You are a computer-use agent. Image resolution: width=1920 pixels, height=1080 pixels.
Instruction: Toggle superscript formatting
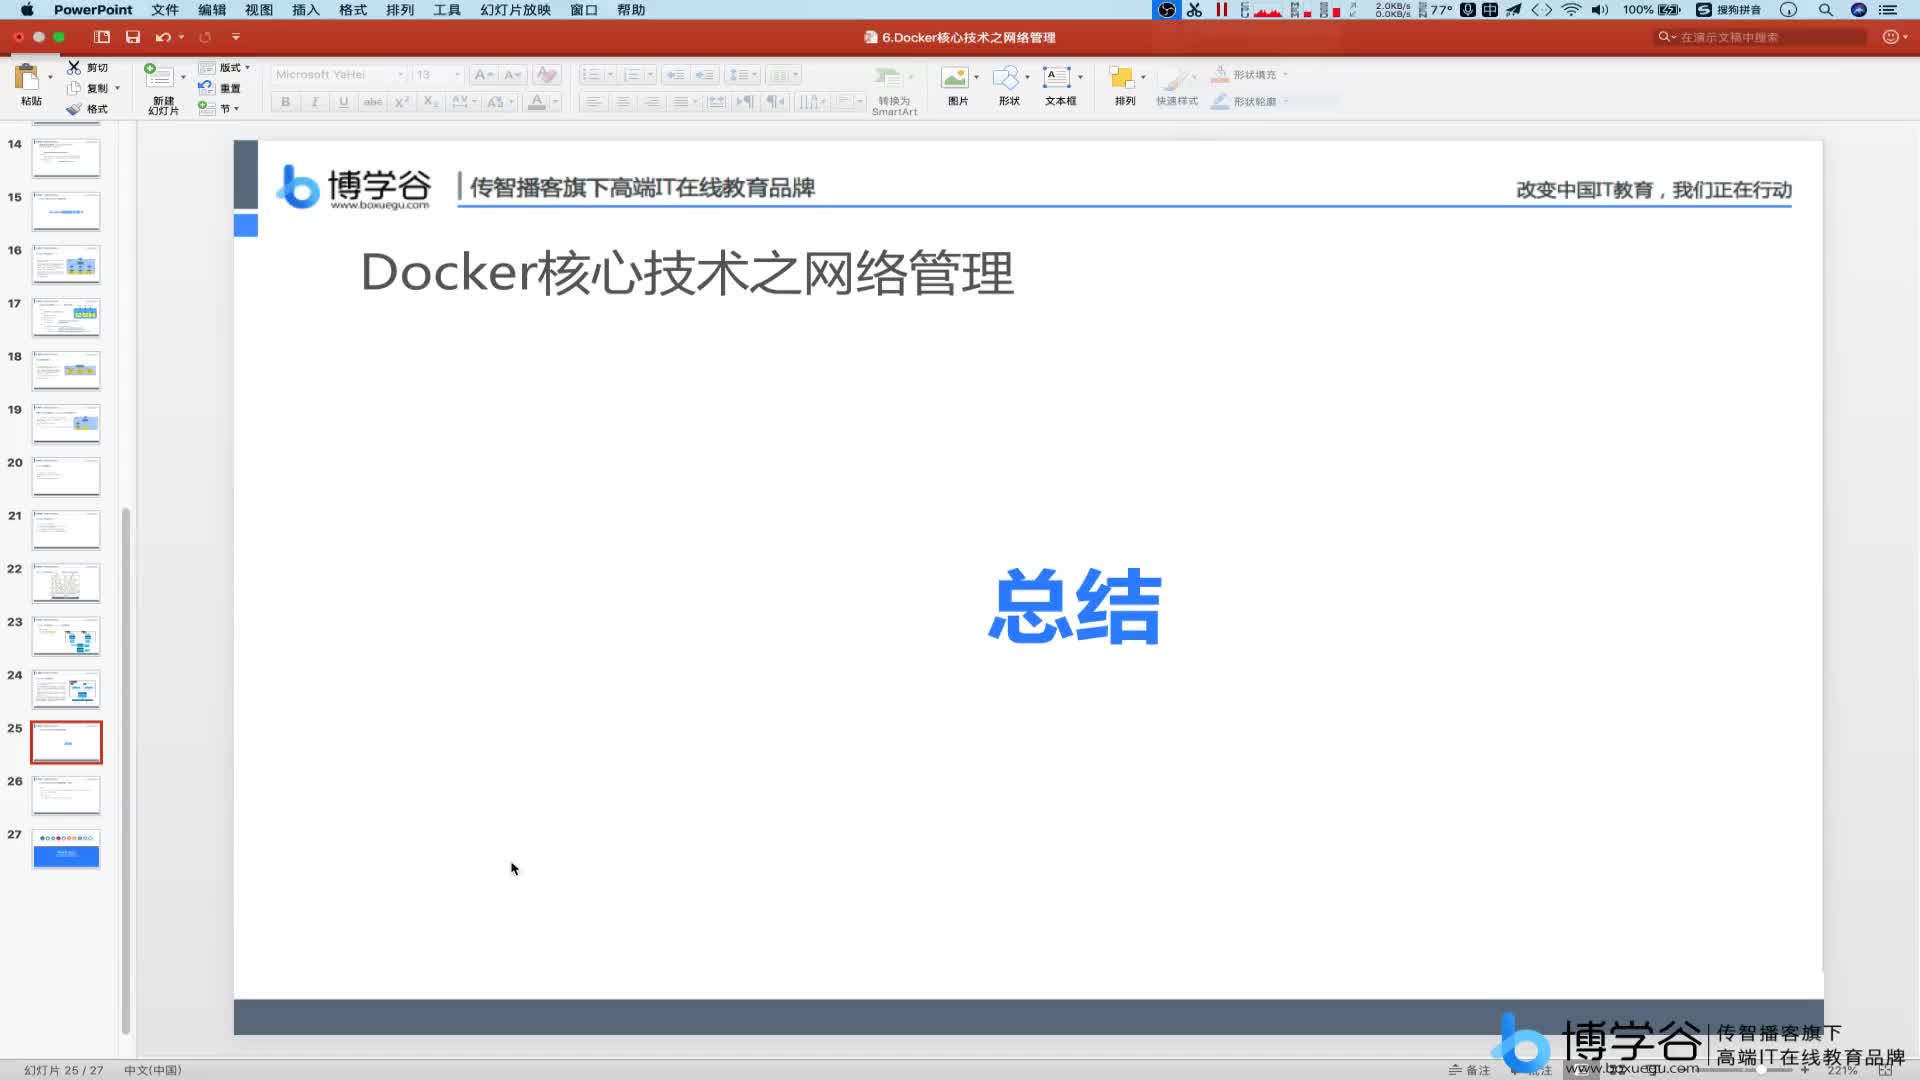(401, 102)
